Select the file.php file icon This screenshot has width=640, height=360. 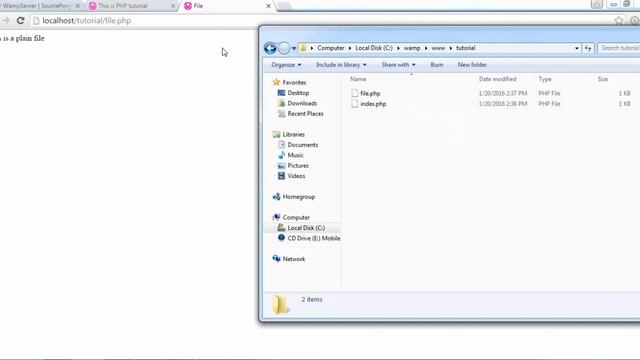[x=355, y=93]
